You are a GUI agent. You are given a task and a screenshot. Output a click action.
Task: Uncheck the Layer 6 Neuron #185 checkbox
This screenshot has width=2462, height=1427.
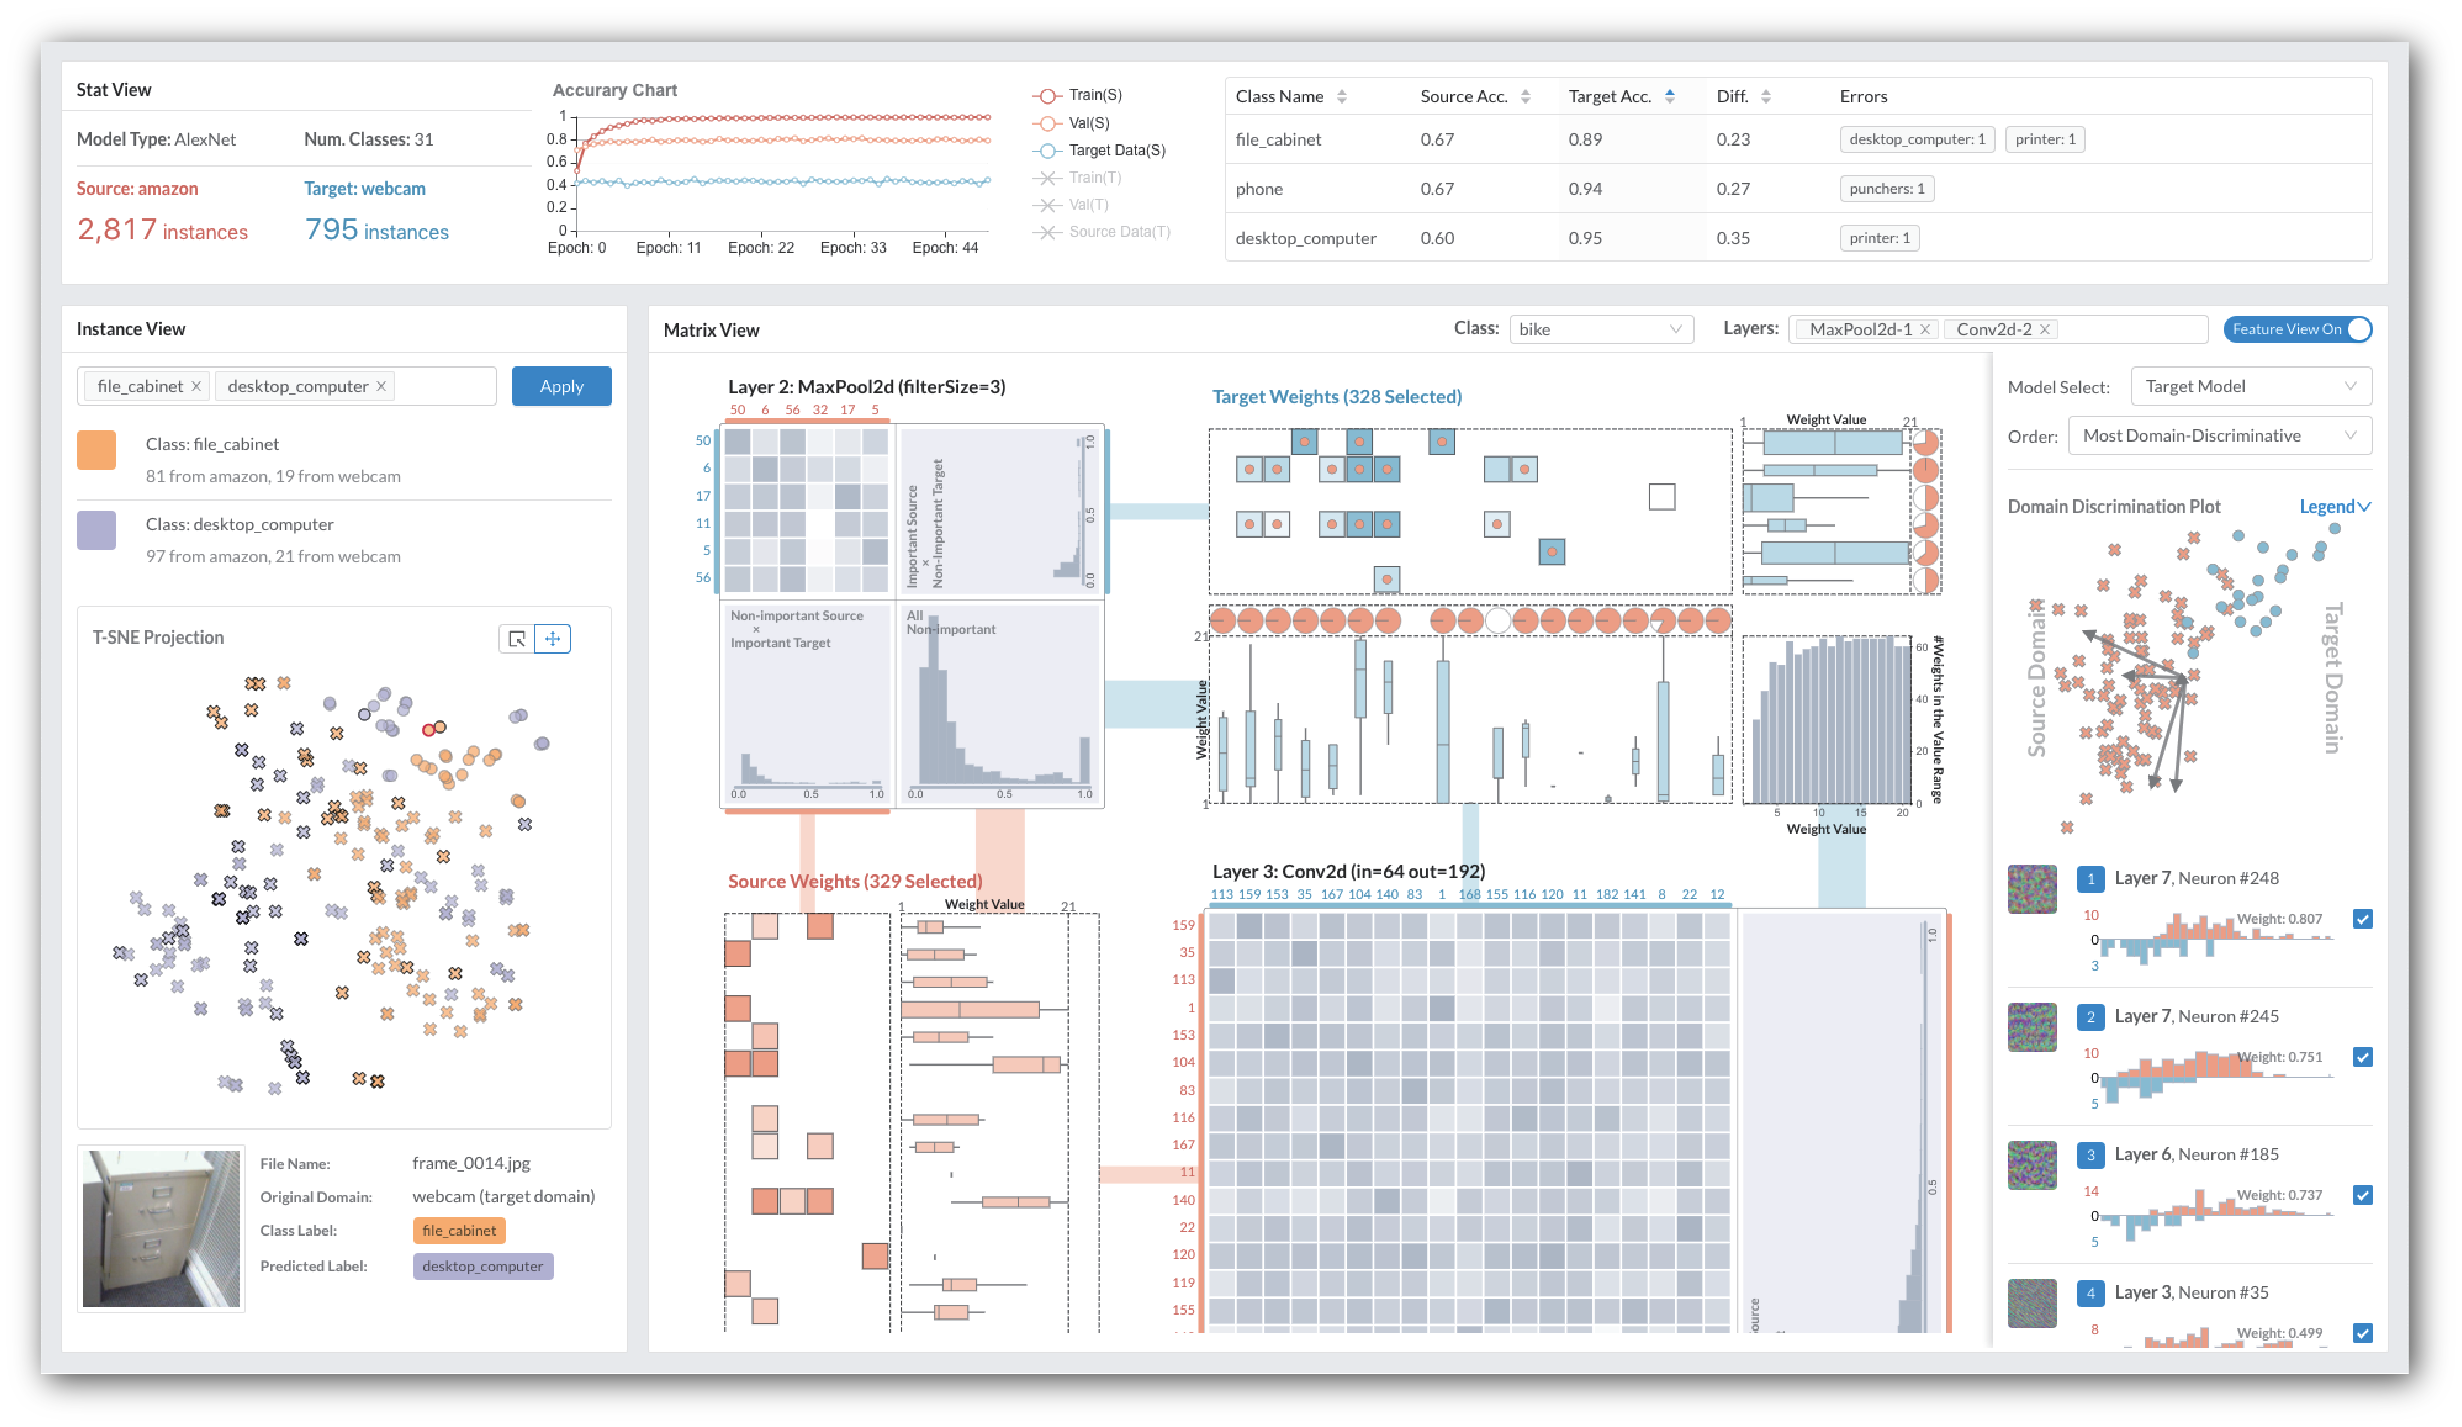click(x=2362, y=1195)
